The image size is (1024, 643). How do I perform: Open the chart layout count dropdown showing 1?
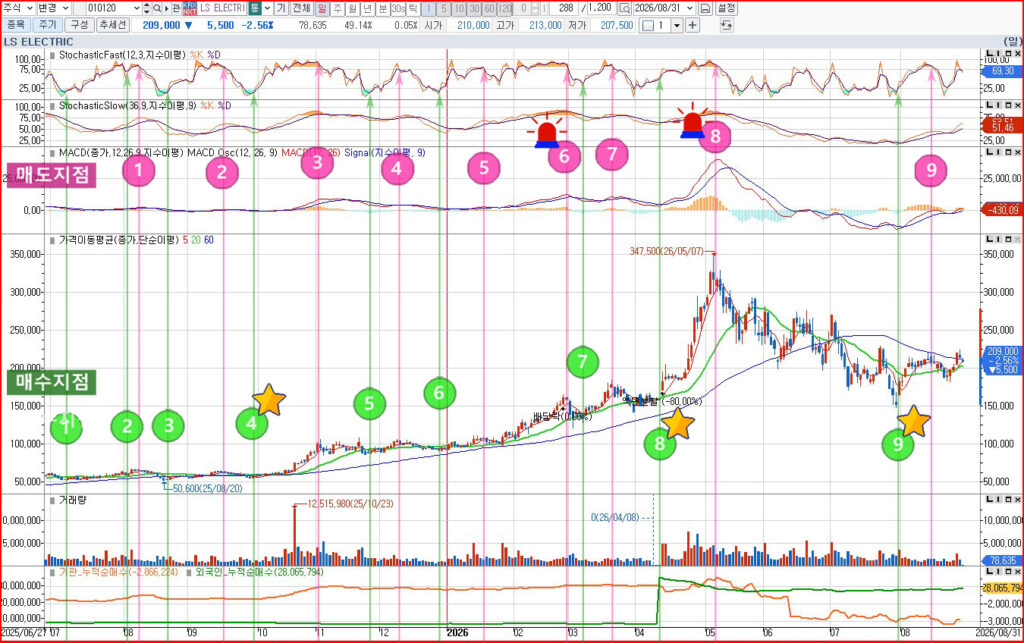point(677,25)
